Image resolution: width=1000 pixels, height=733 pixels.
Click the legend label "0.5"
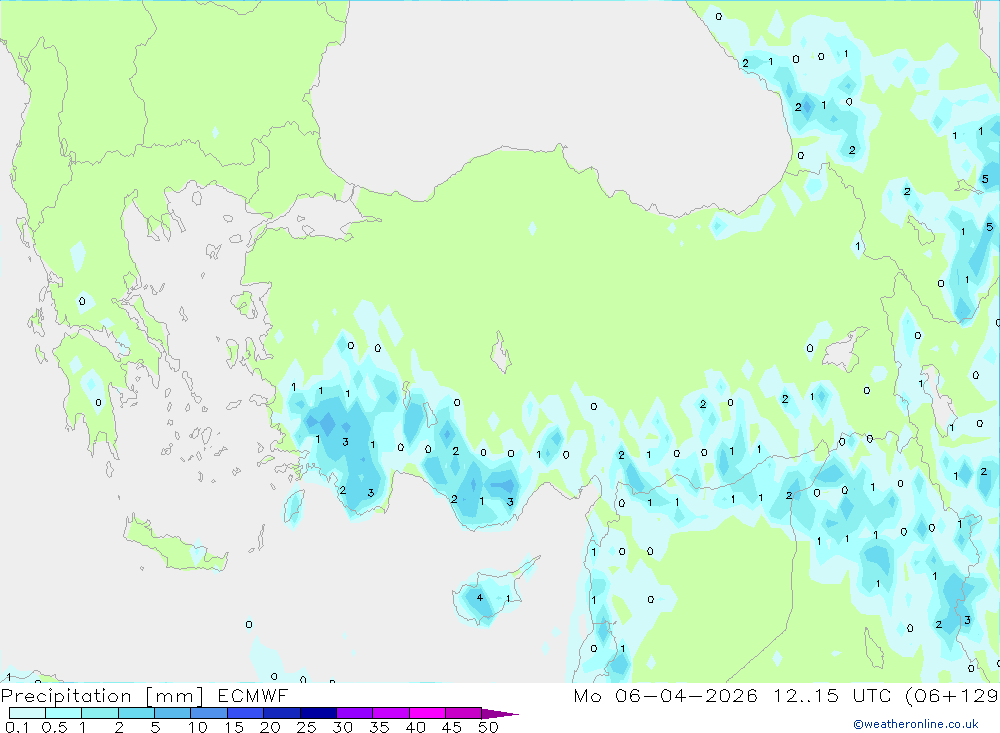(54, 727)
